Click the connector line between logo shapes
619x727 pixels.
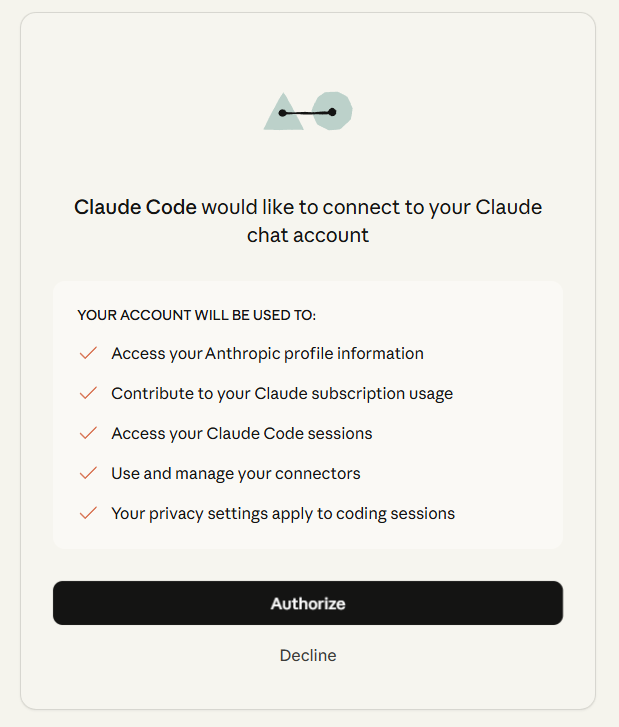point(308,113)
